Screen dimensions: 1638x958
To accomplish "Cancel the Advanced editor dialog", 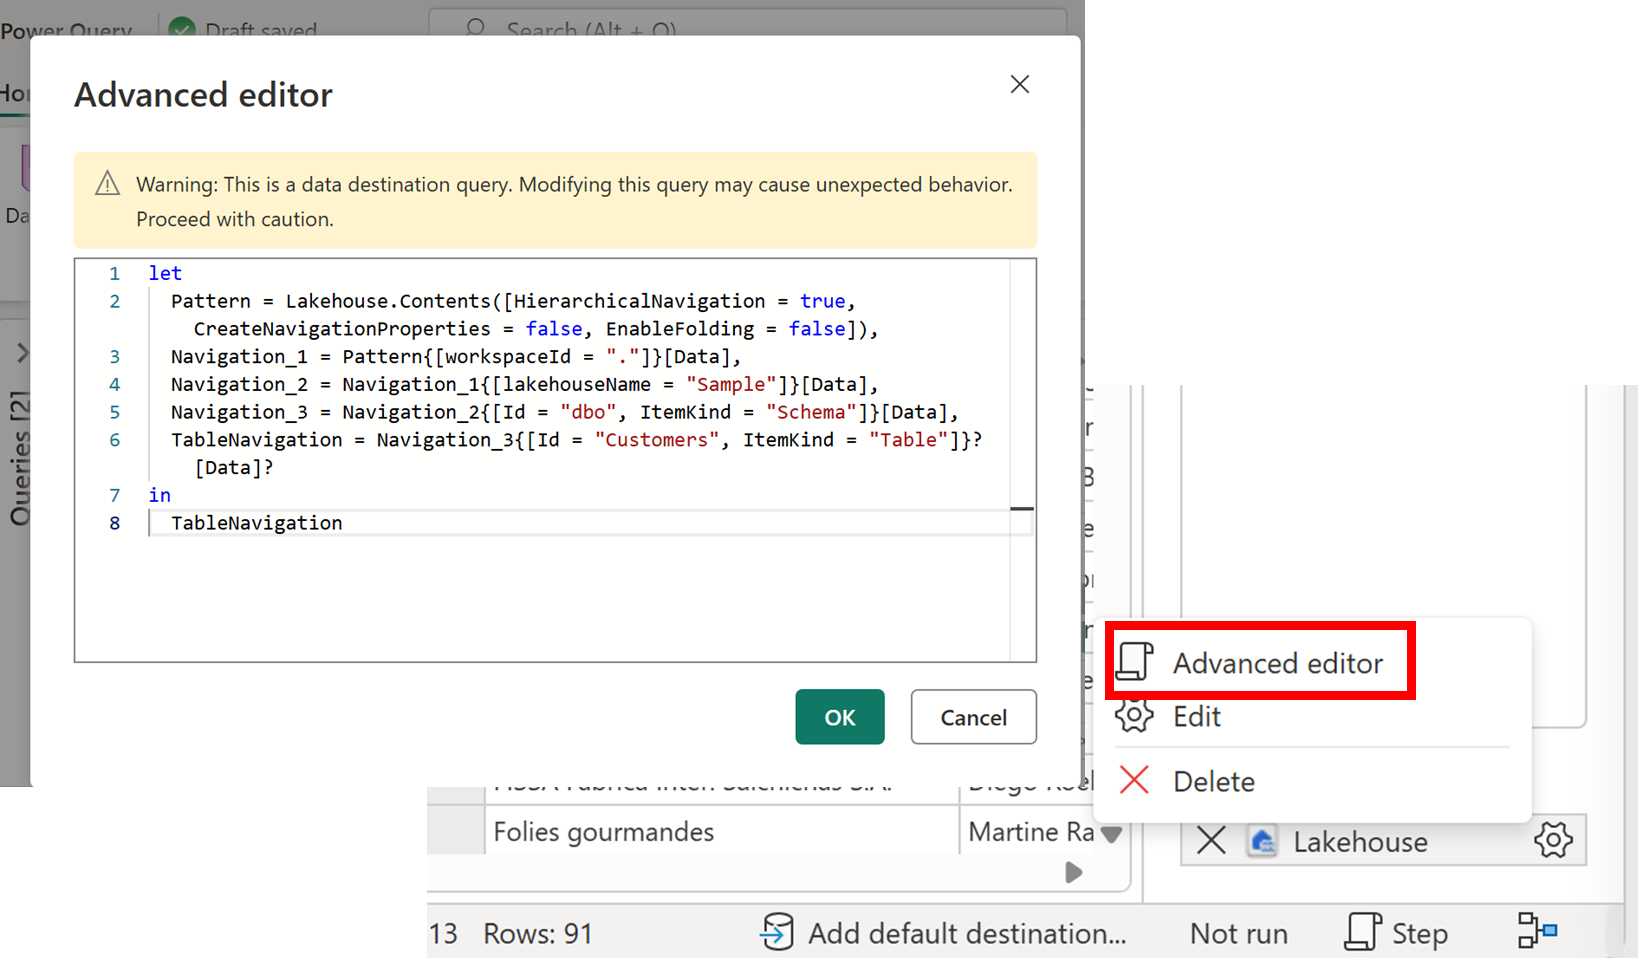I will coord(972,717).
